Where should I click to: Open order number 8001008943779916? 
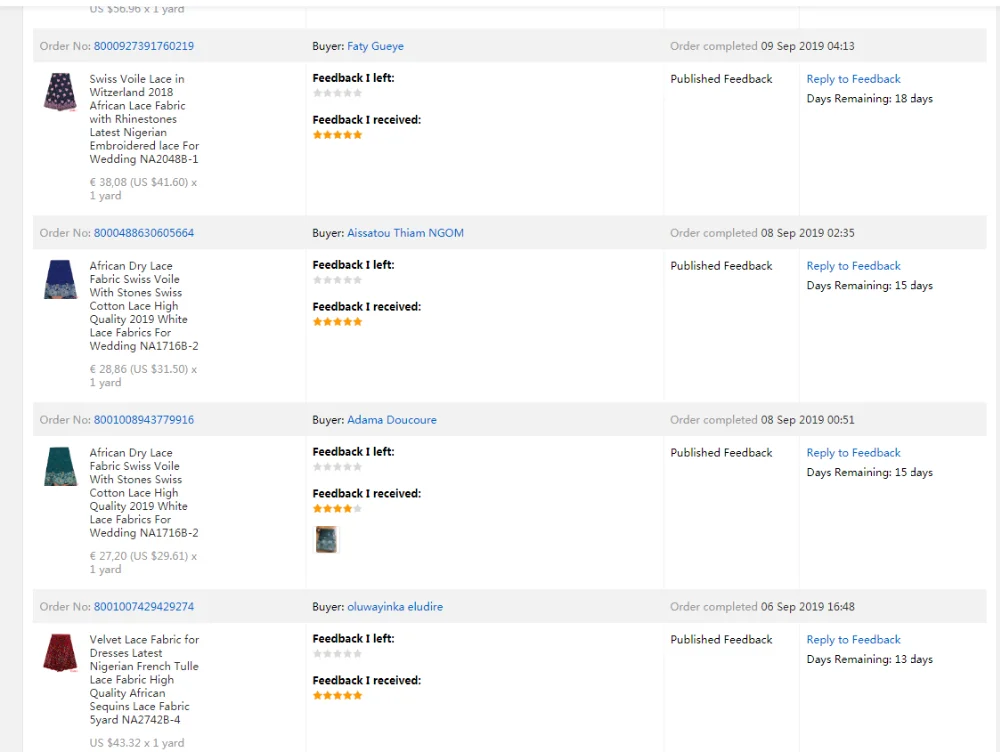[143, 420]
